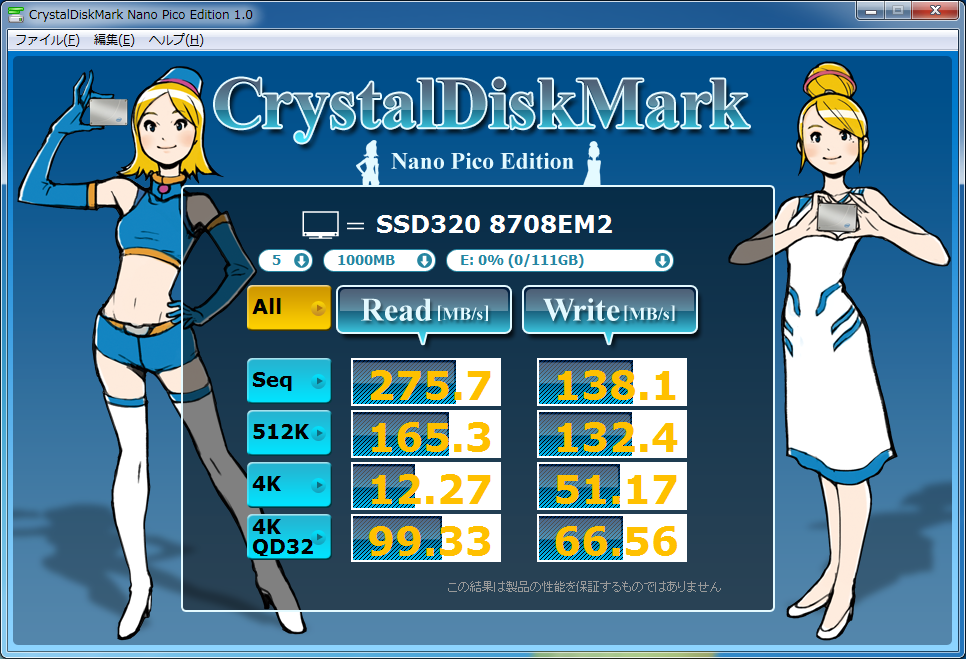The image size is (966, 659).
Task: Click the SSD320 8708EM2 drive name text
Action: point(494,224)
